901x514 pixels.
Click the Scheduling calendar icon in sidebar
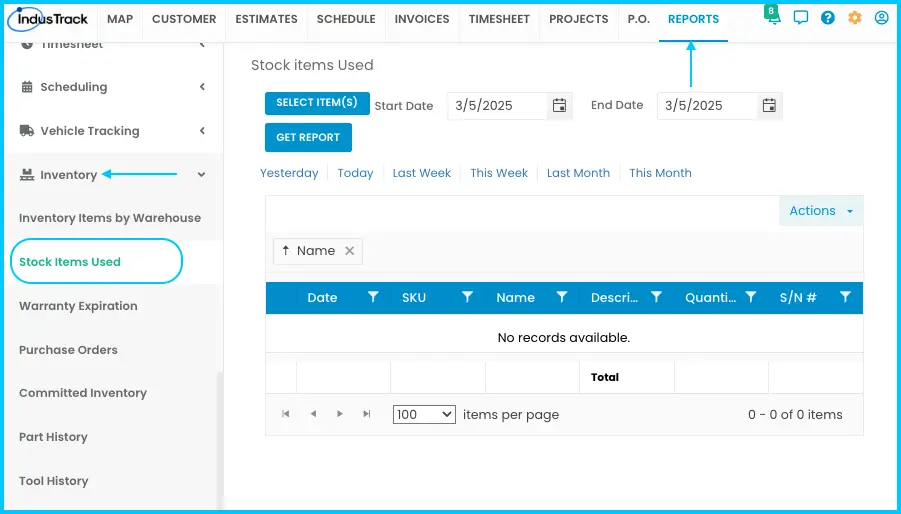point(27,87)
